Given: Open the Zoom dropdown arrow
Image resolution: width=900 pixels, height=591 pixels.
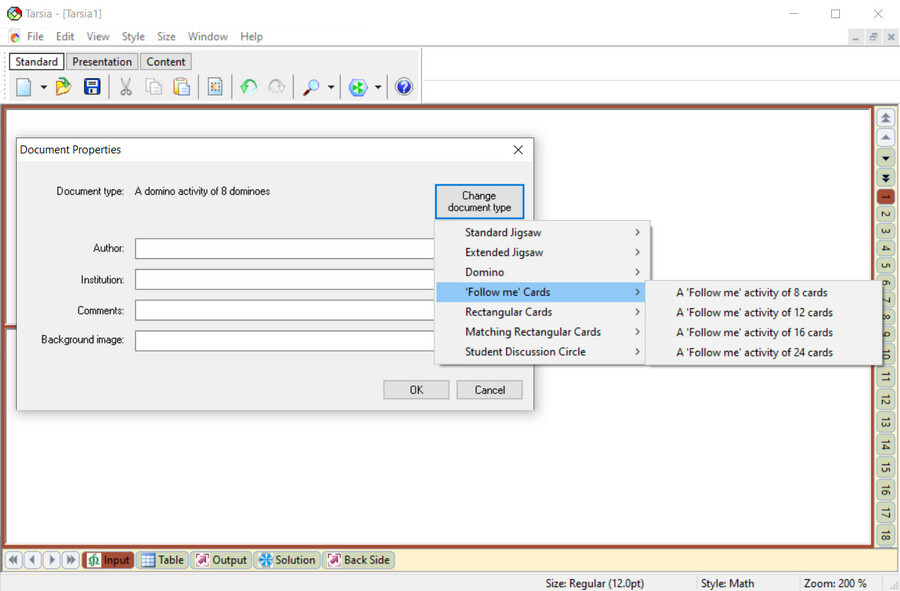Looking at the screenshot, I should pos(331,87).
